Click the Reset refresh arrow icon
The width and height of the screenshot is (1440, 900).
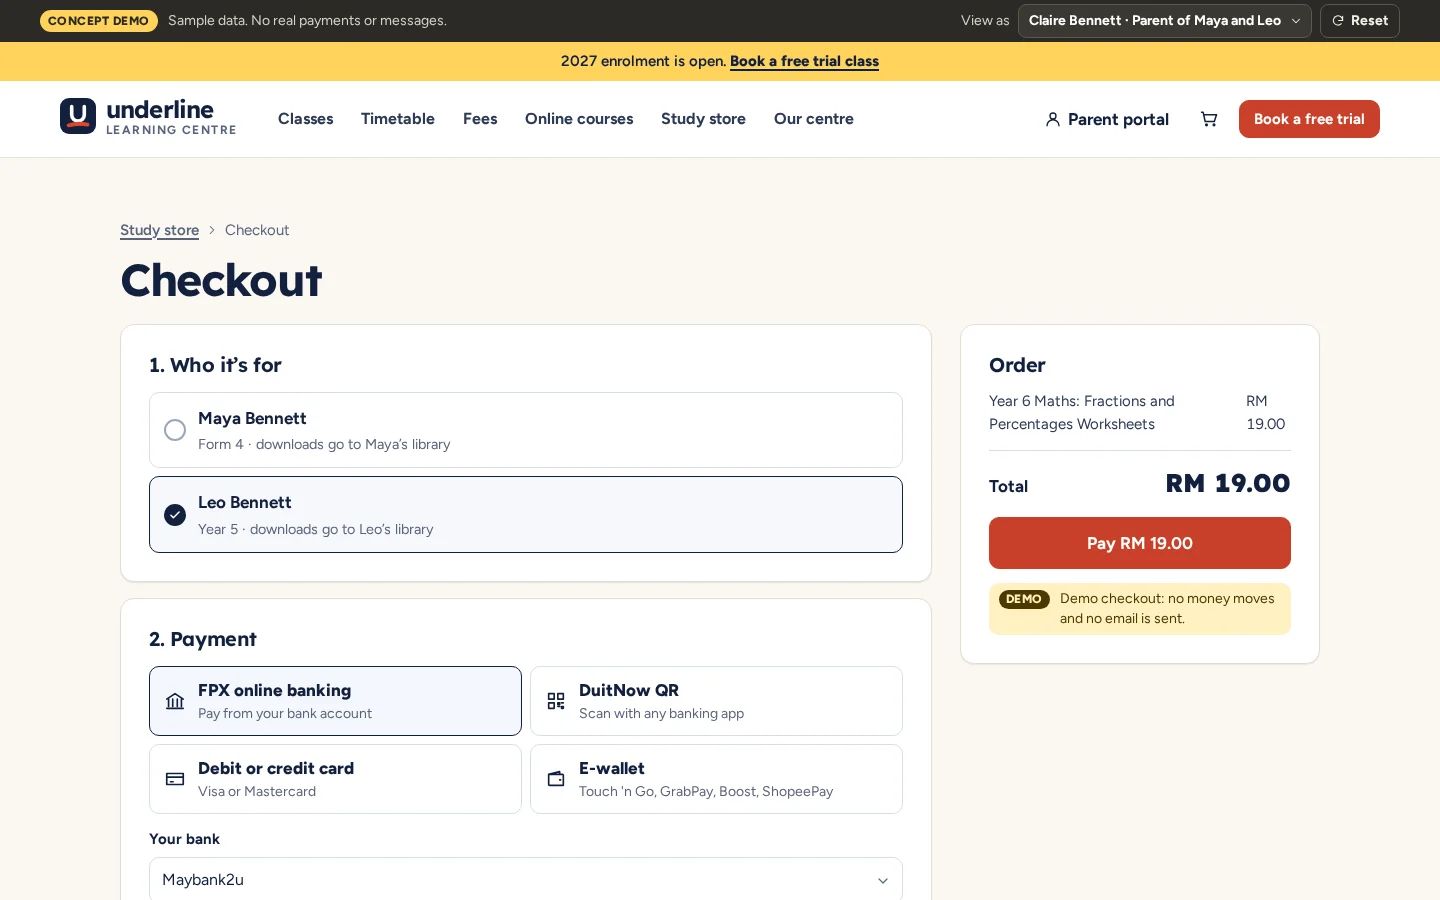coord(1338,21)
